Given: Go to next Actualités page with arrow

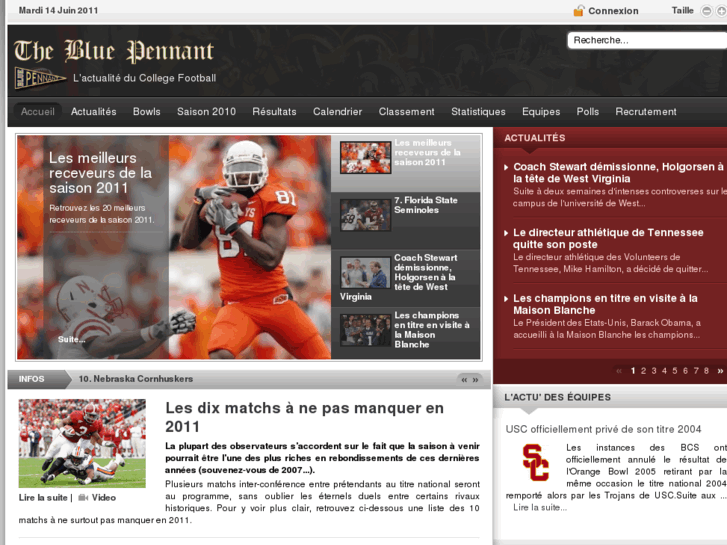Looking at the screenshot, I should tap(720, 371).
